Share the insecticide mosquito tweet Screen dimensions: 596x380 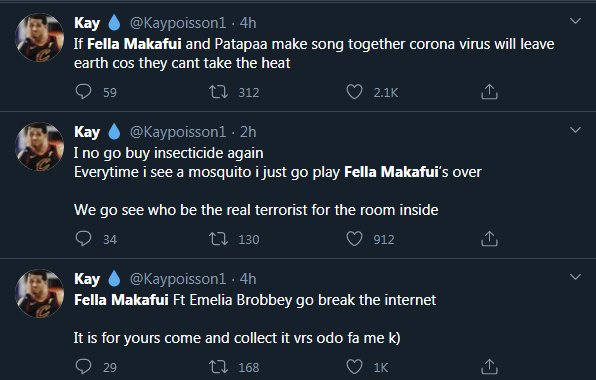click(x=489, y=239)
